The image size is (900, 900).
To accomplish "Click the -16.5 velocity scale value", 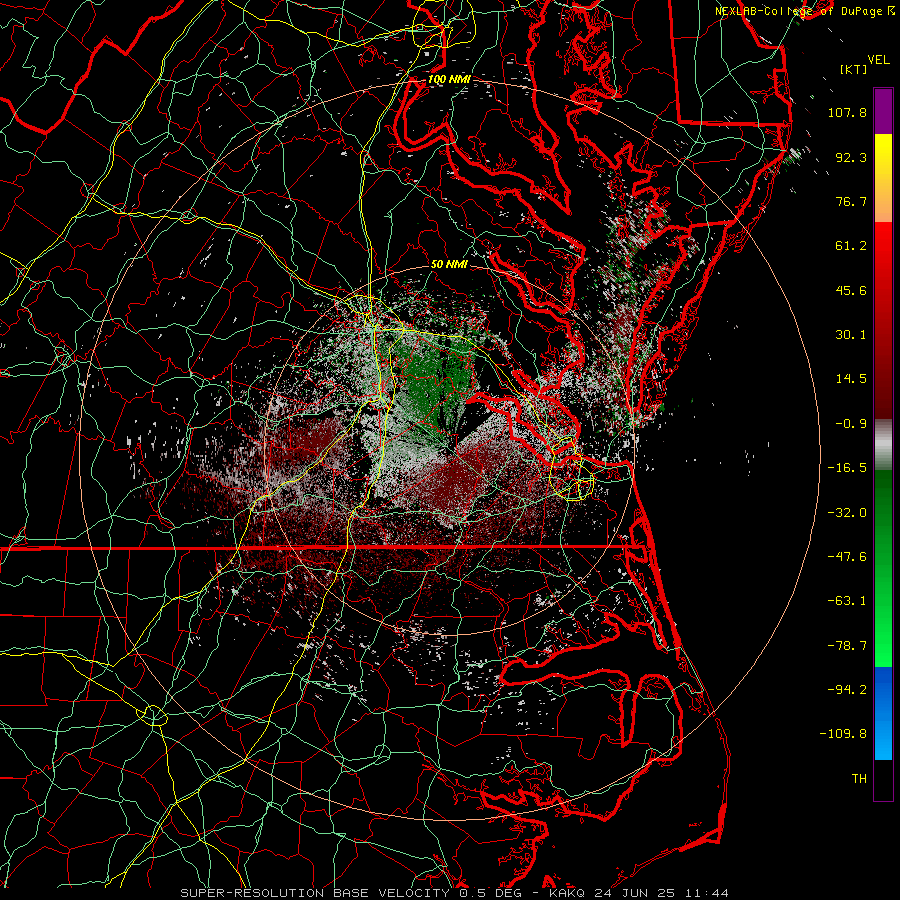I will (x=847, y=468).
